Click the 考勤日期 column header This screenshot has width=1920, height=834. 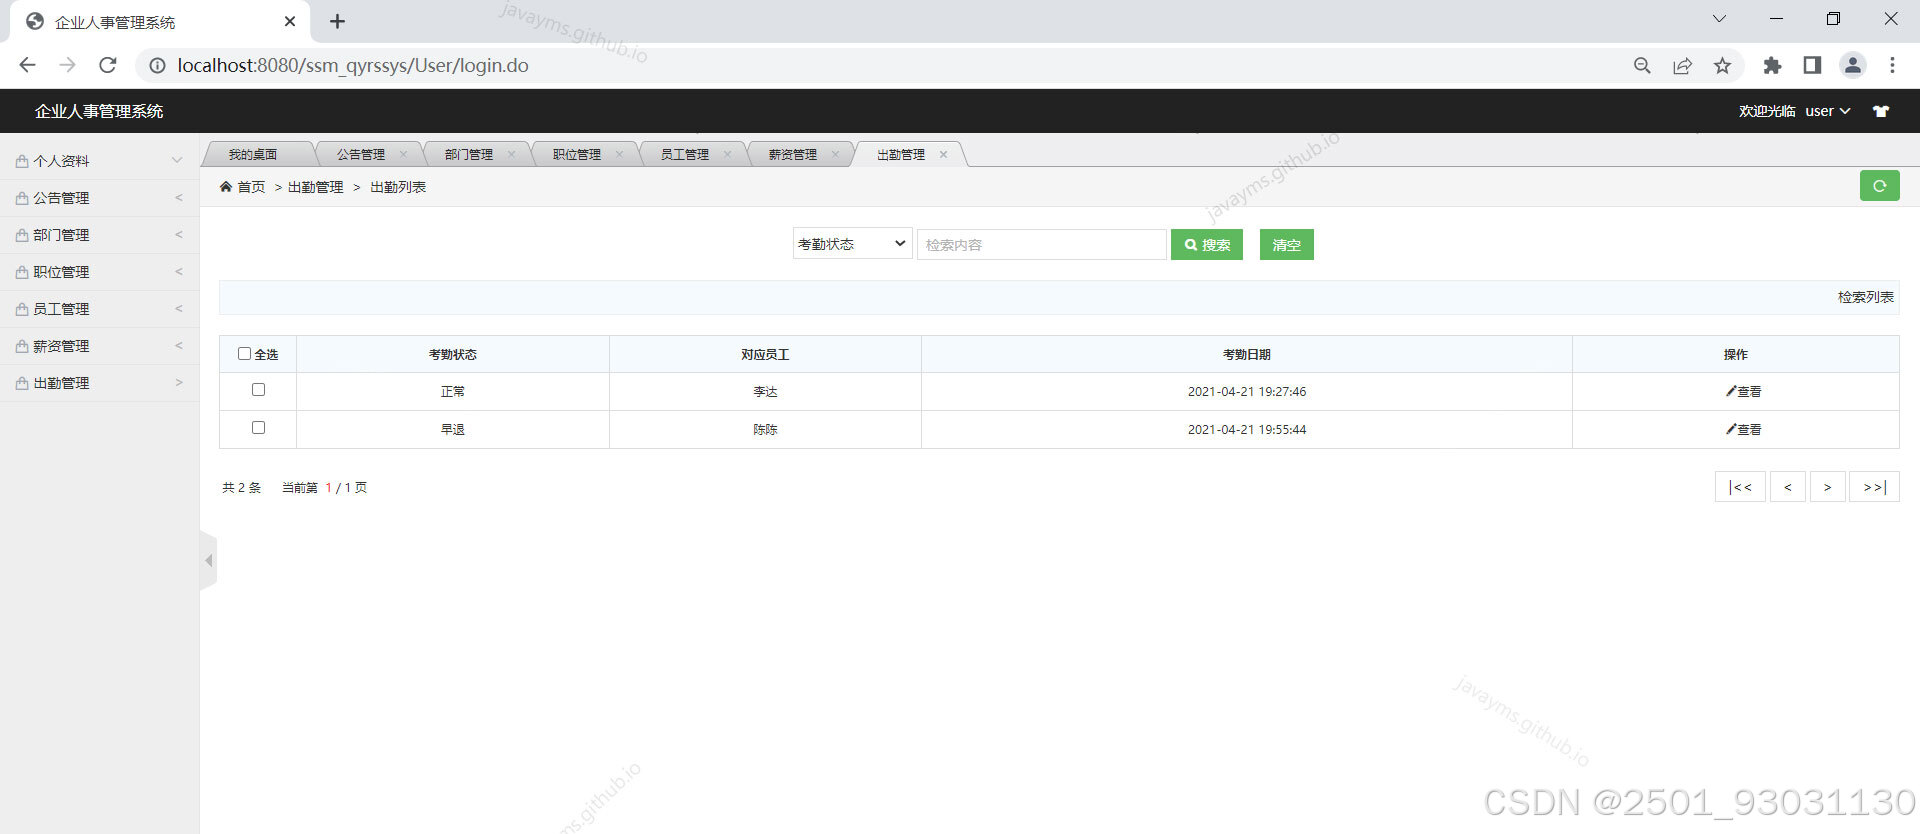1246,354
